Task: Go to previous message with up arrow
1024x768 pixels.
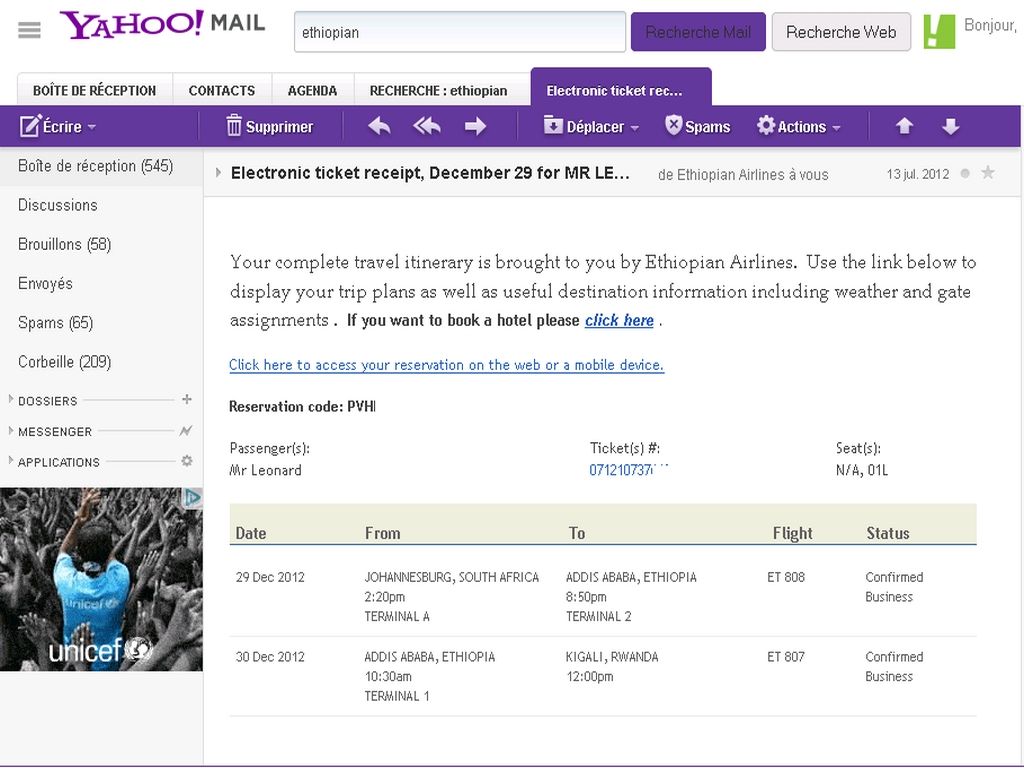Action: tap(904, 126)
